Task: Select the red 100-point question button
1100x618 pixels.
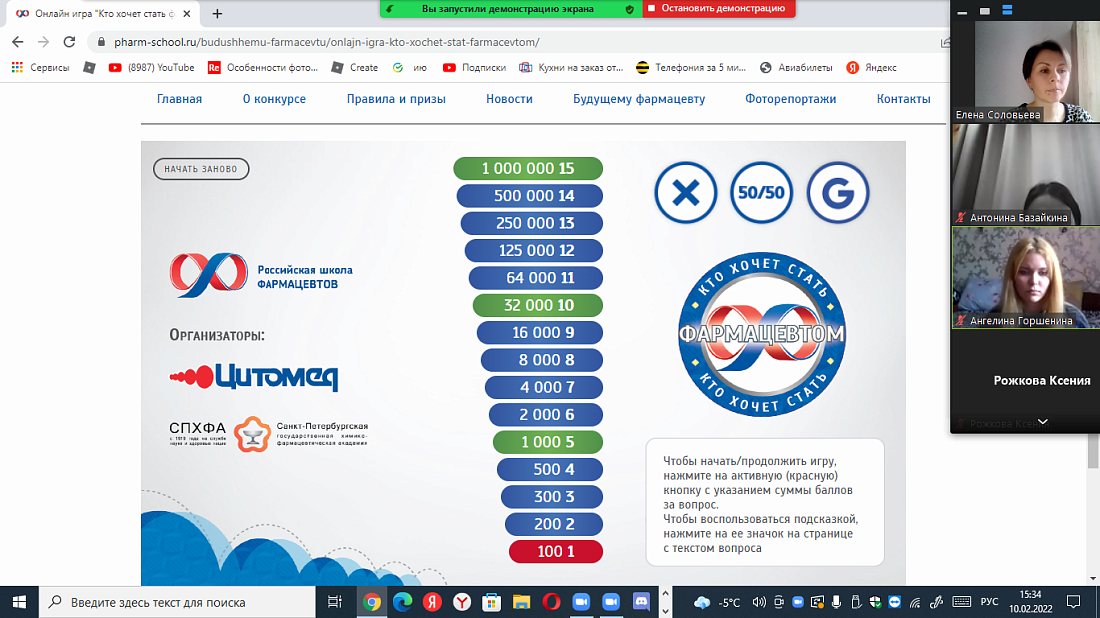Action: (x=556, y=551)
